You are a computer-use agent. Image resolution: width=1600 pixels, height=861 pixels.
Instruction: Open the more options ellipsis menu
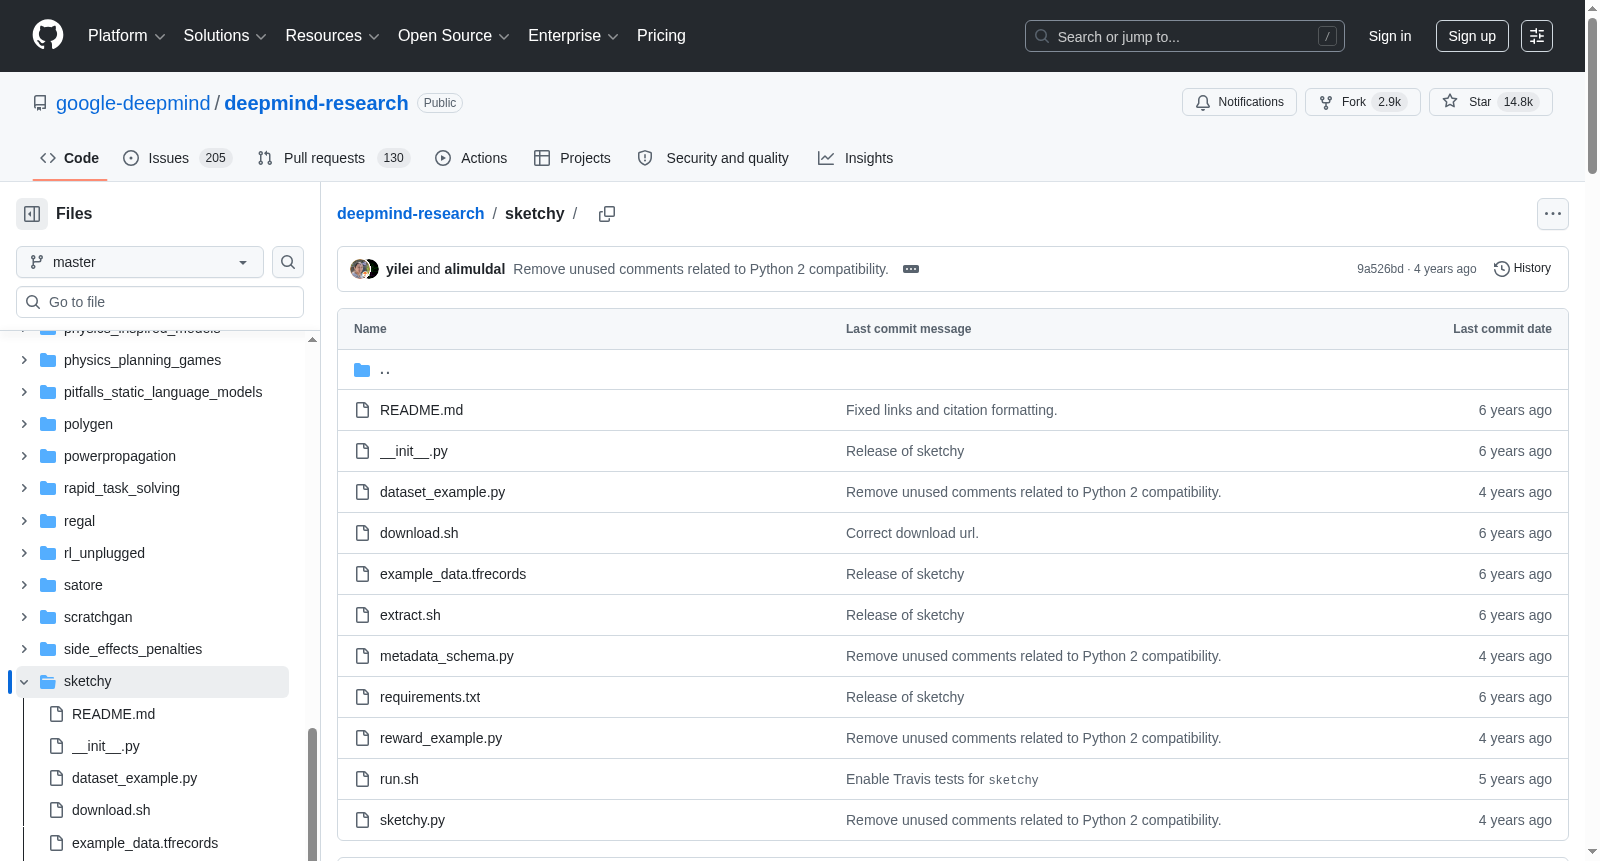[x=1553, y=214]
